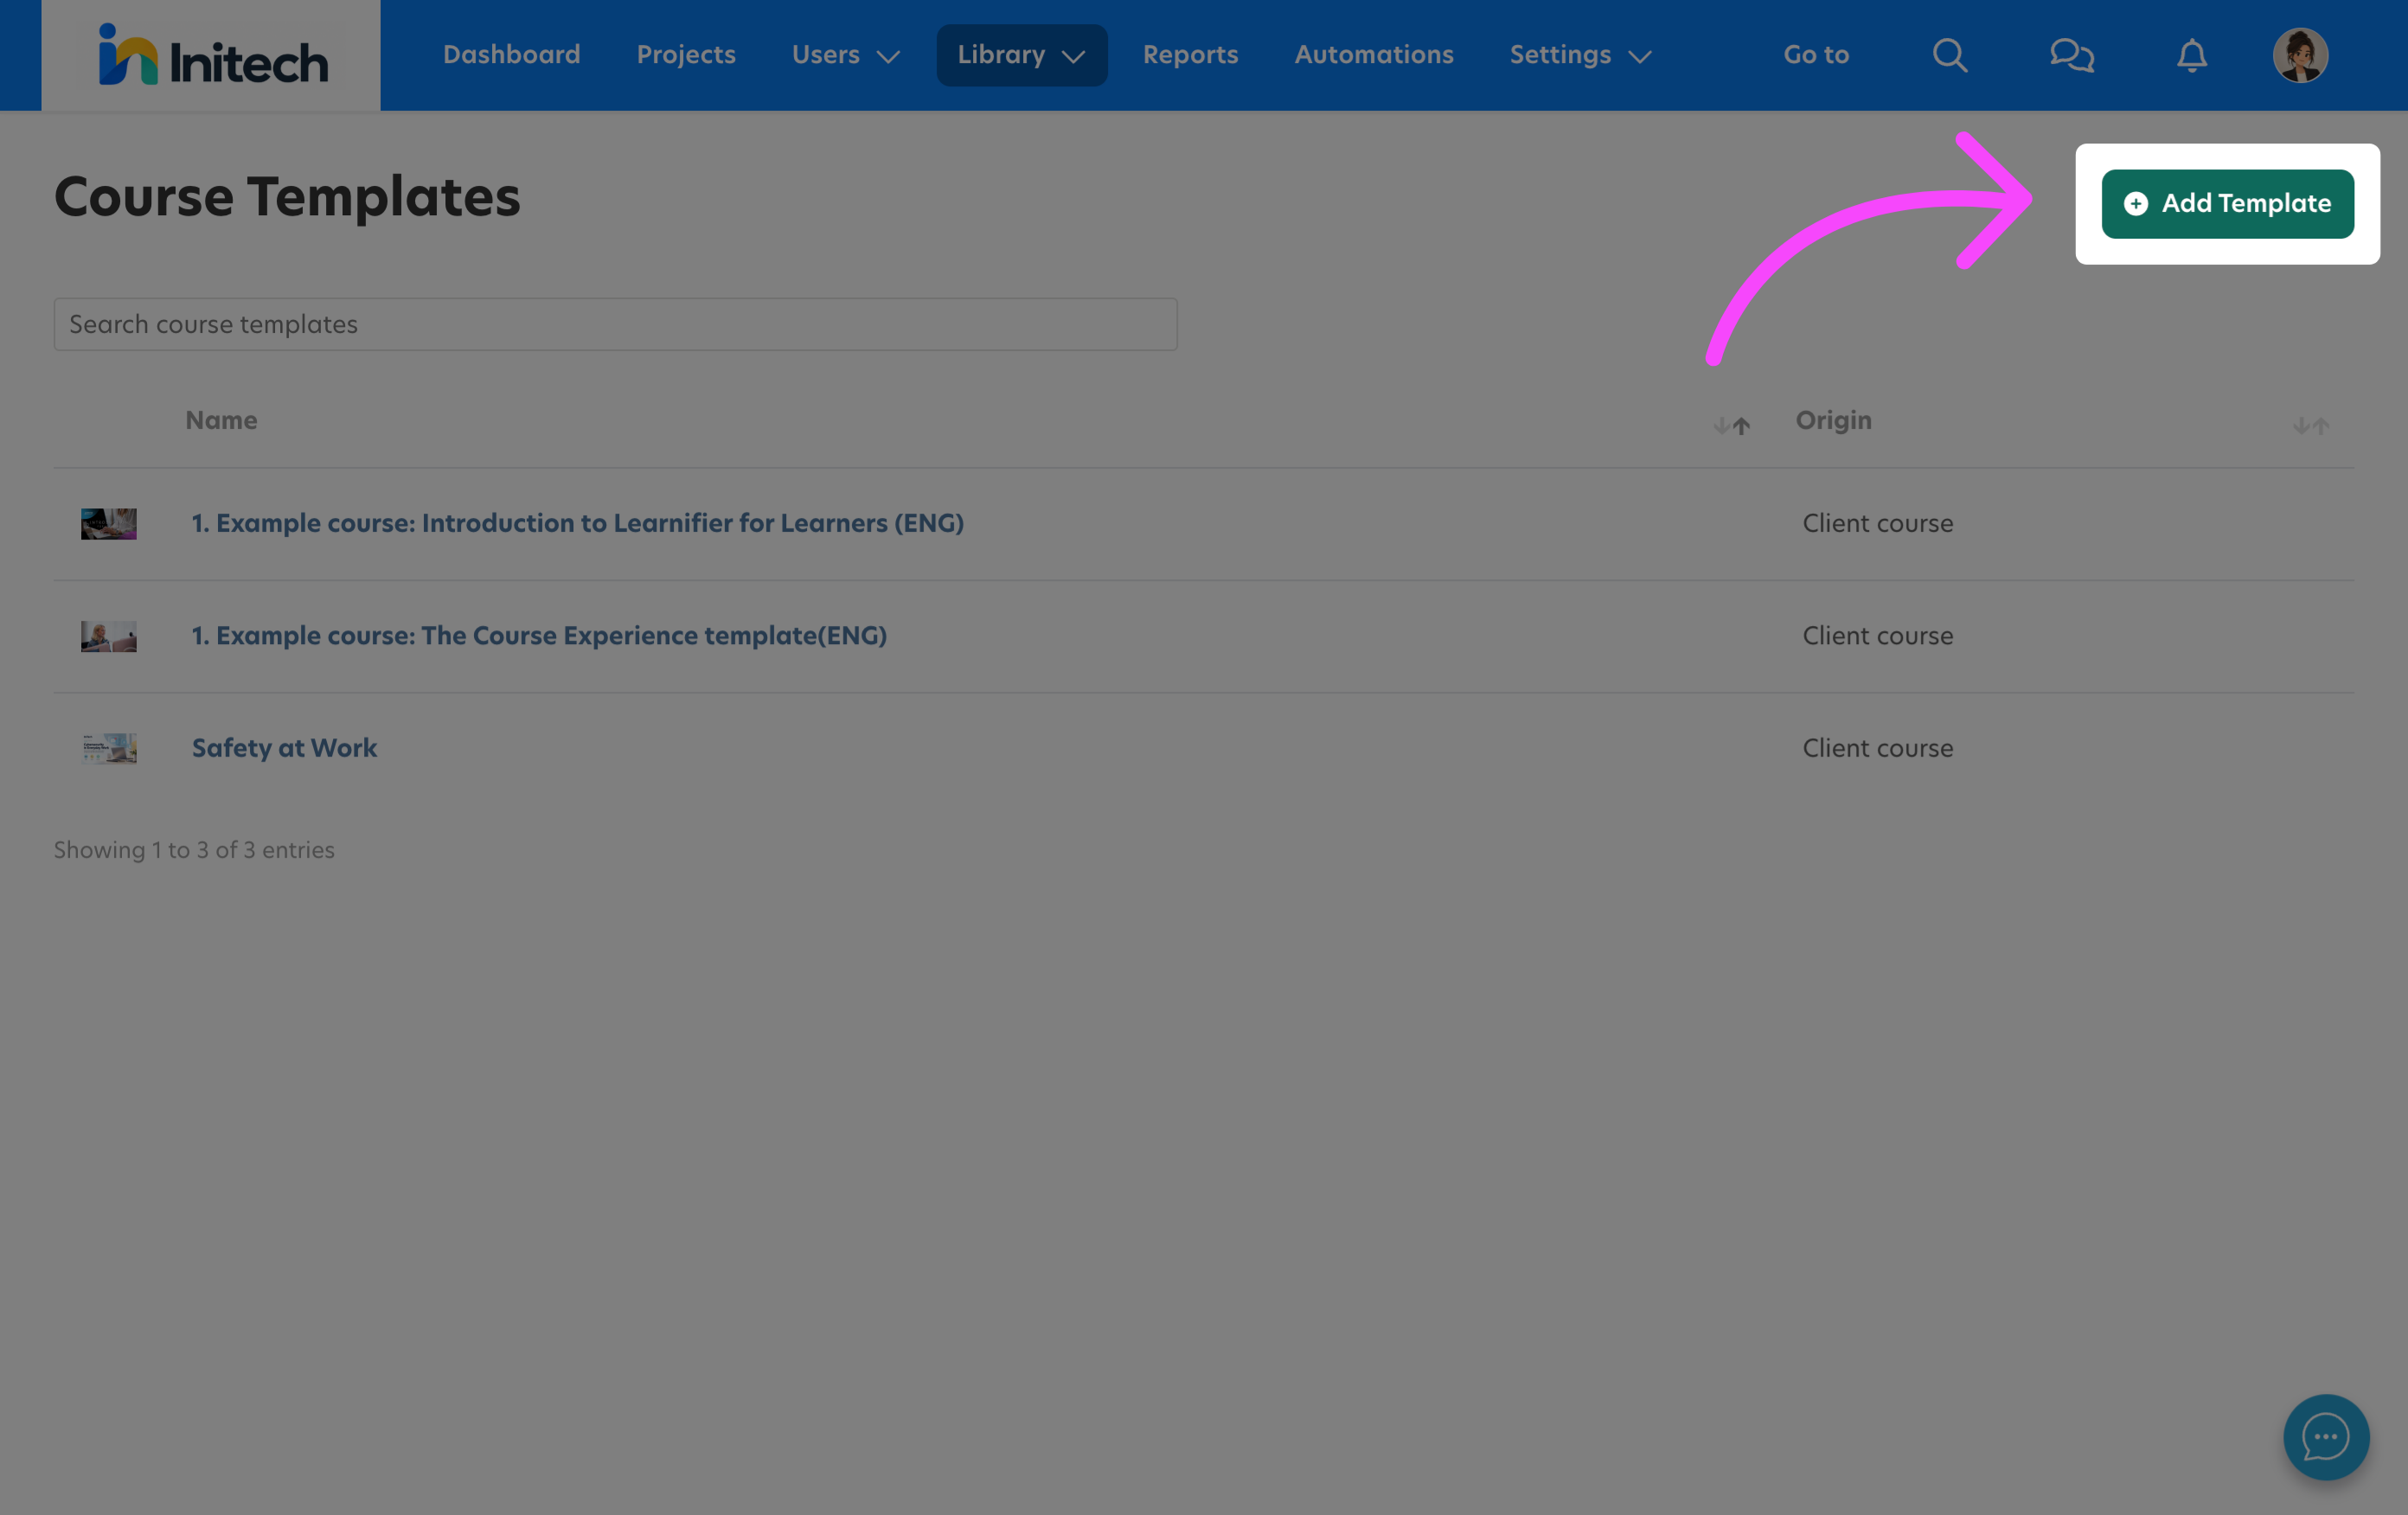Viewport: 2408px width, 1515px height.
Task: Open The Course Experience template
Action: tap(539, 635)
